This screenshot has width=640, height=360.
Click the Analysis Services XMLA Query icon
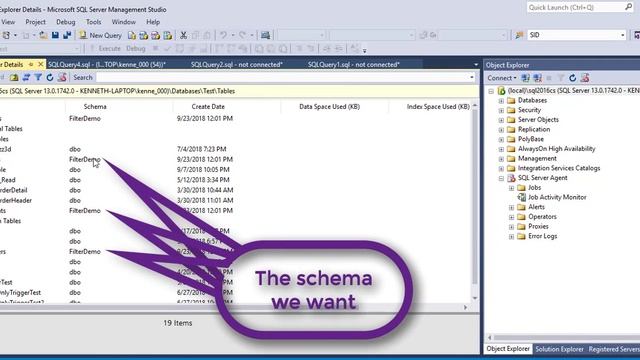click(x=167, y=36)
